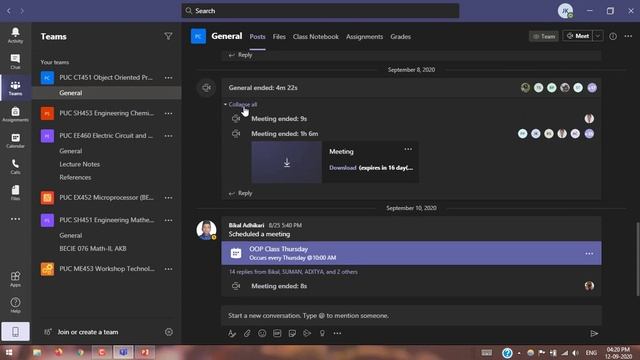The width and height of the screenshot is (640, 360).
Task: Open the user profile avatar menu
Action: coord(565,11)
